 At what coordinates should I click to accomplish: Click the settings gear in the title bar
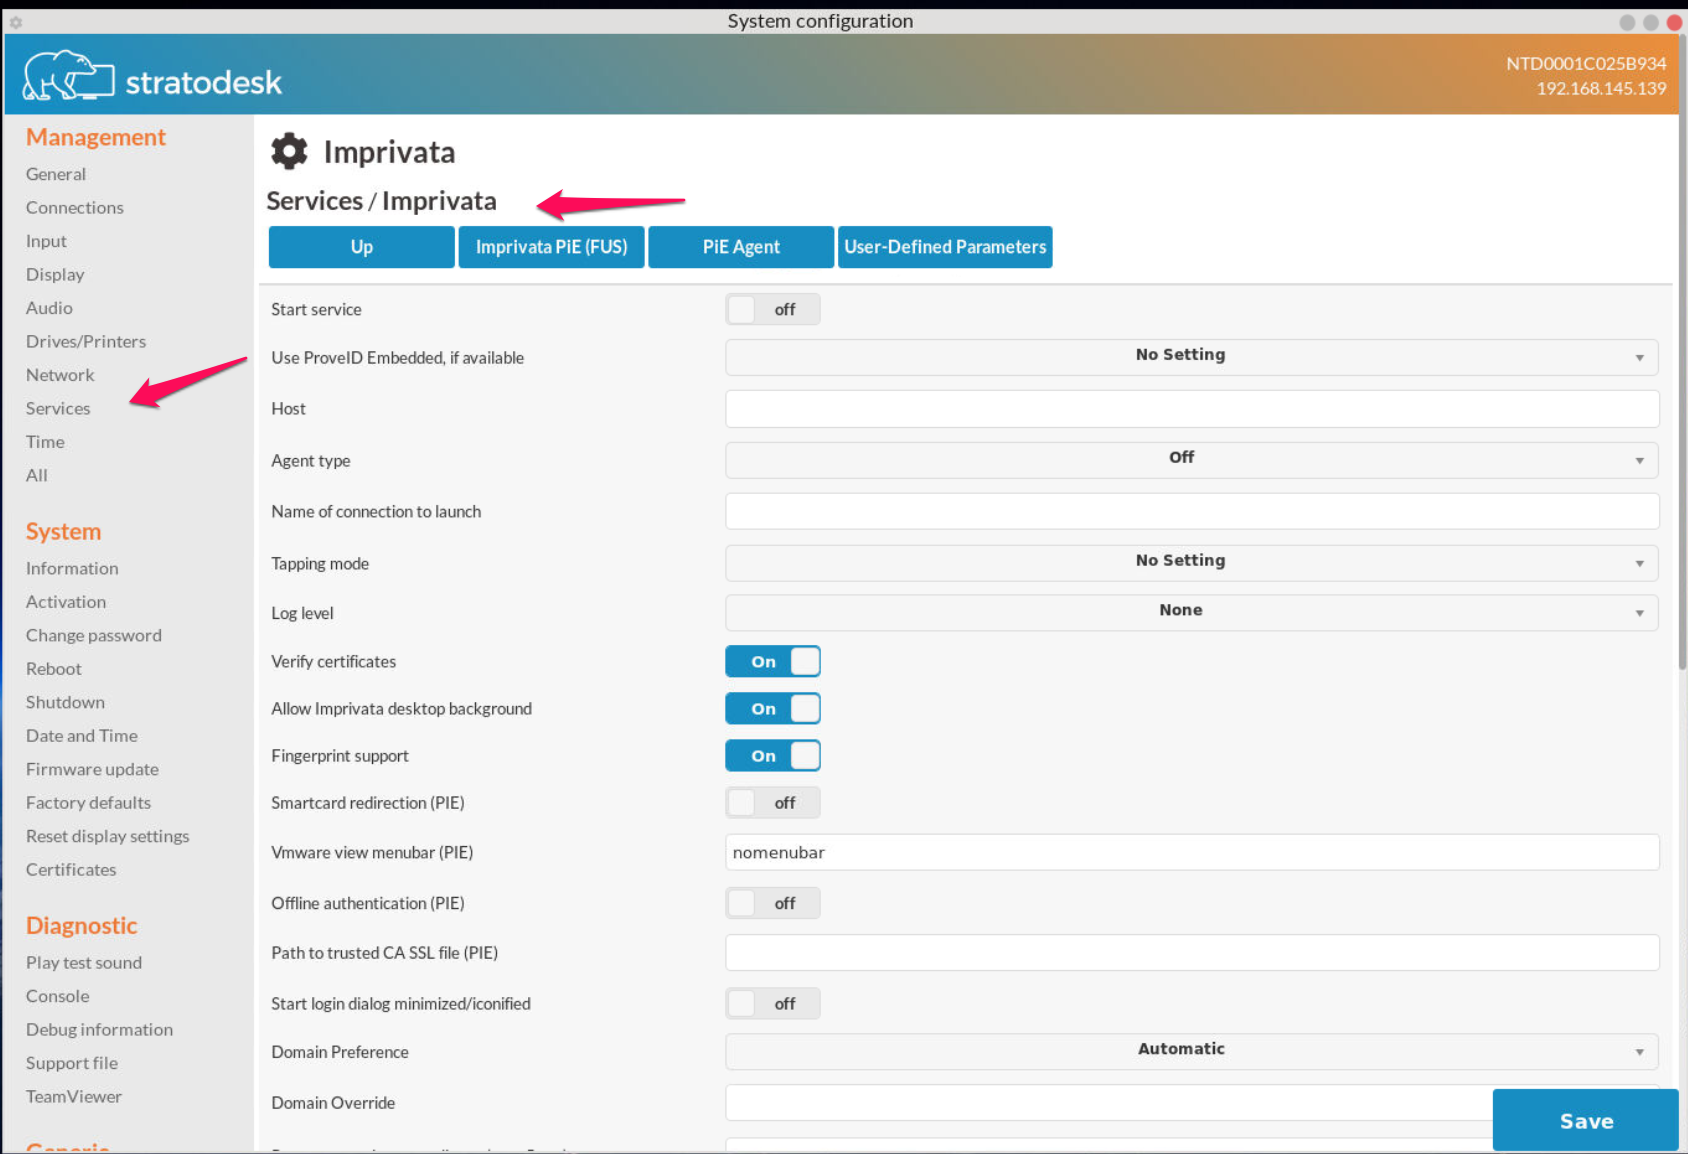(15, 20)
